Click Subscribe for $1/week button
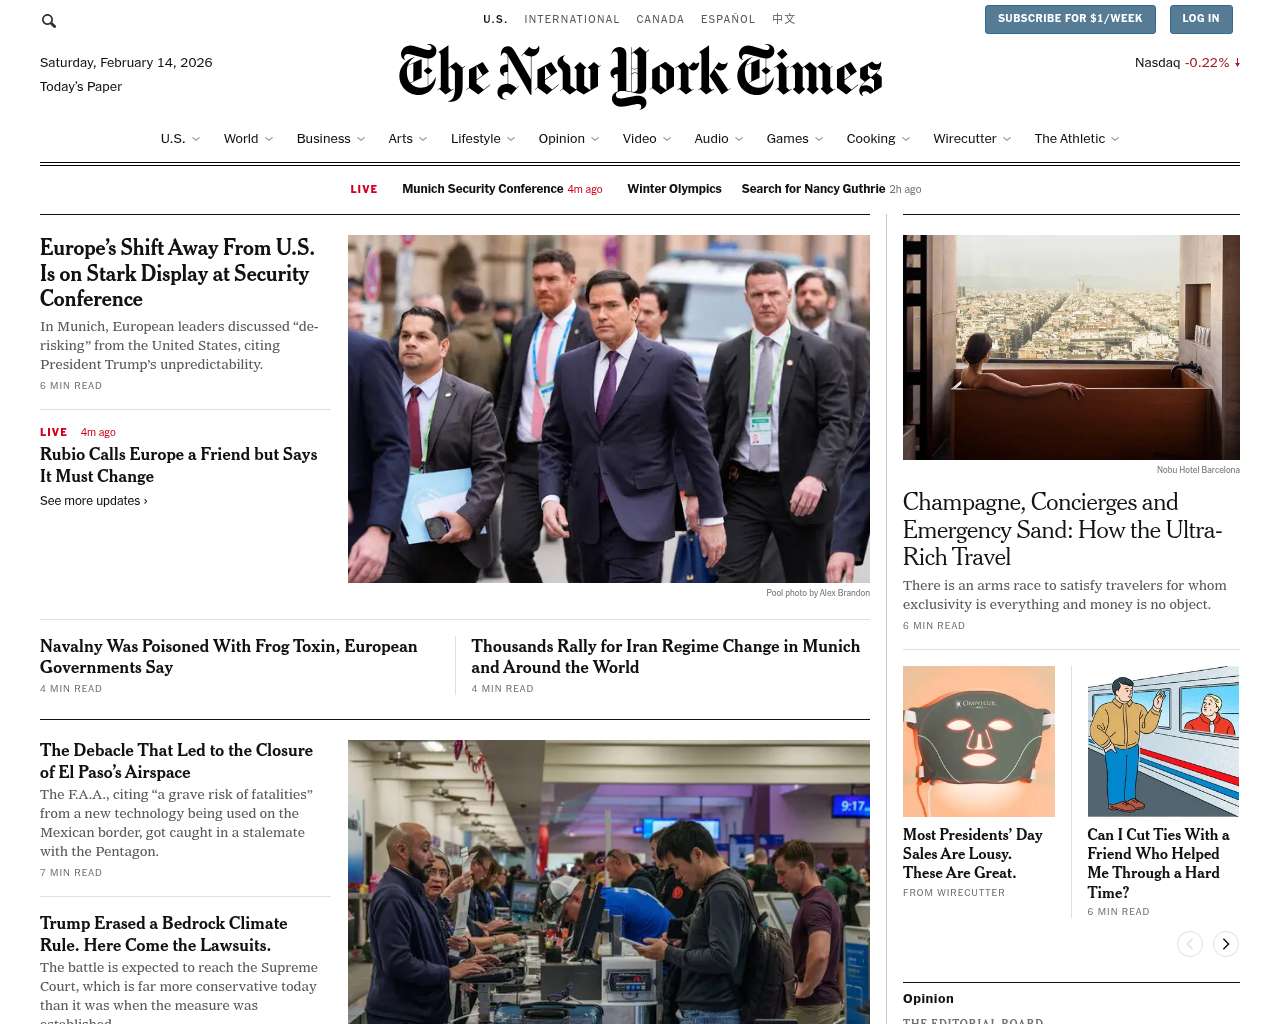Screen dimensions: 1280x1024 point(1070,19)
